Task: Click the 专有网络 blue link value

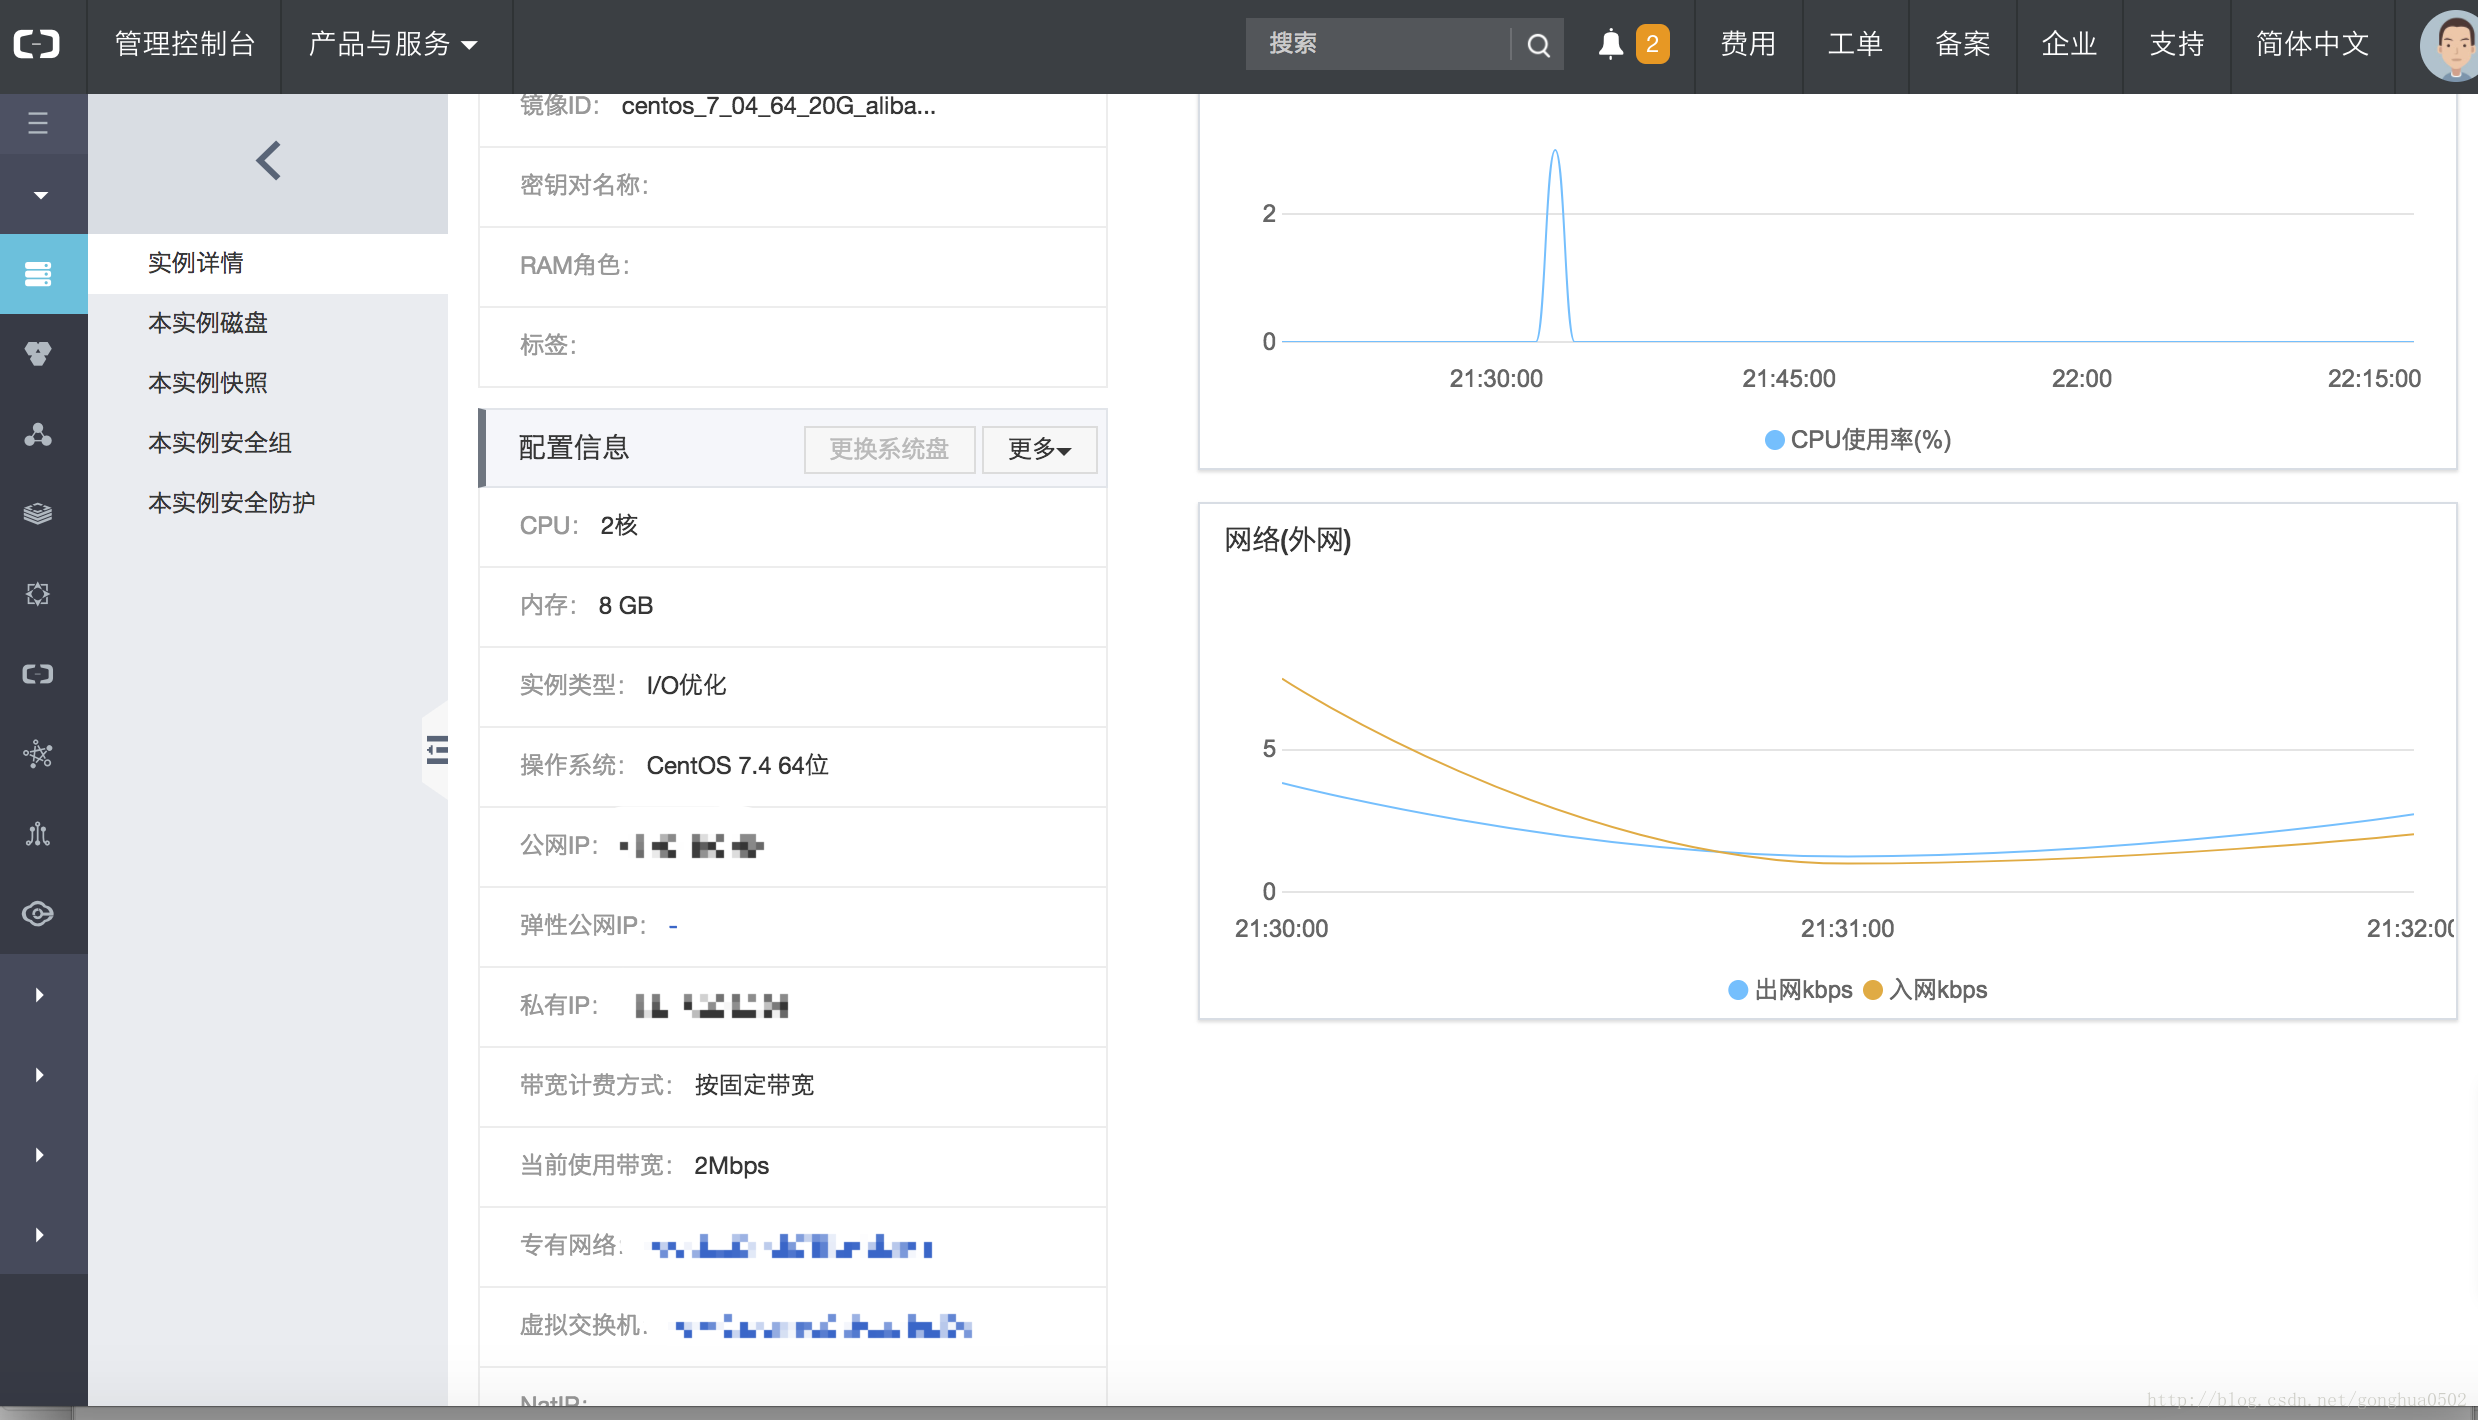Action: [x=792, y=1247]
